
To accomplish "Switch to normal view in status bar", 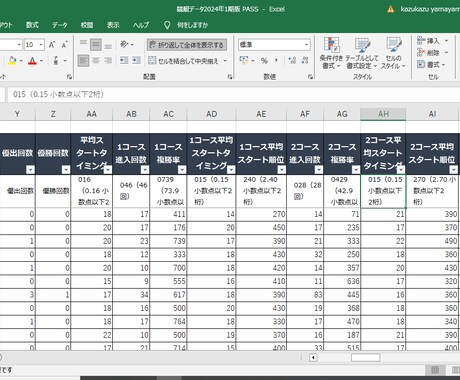I will coord(435,370).
